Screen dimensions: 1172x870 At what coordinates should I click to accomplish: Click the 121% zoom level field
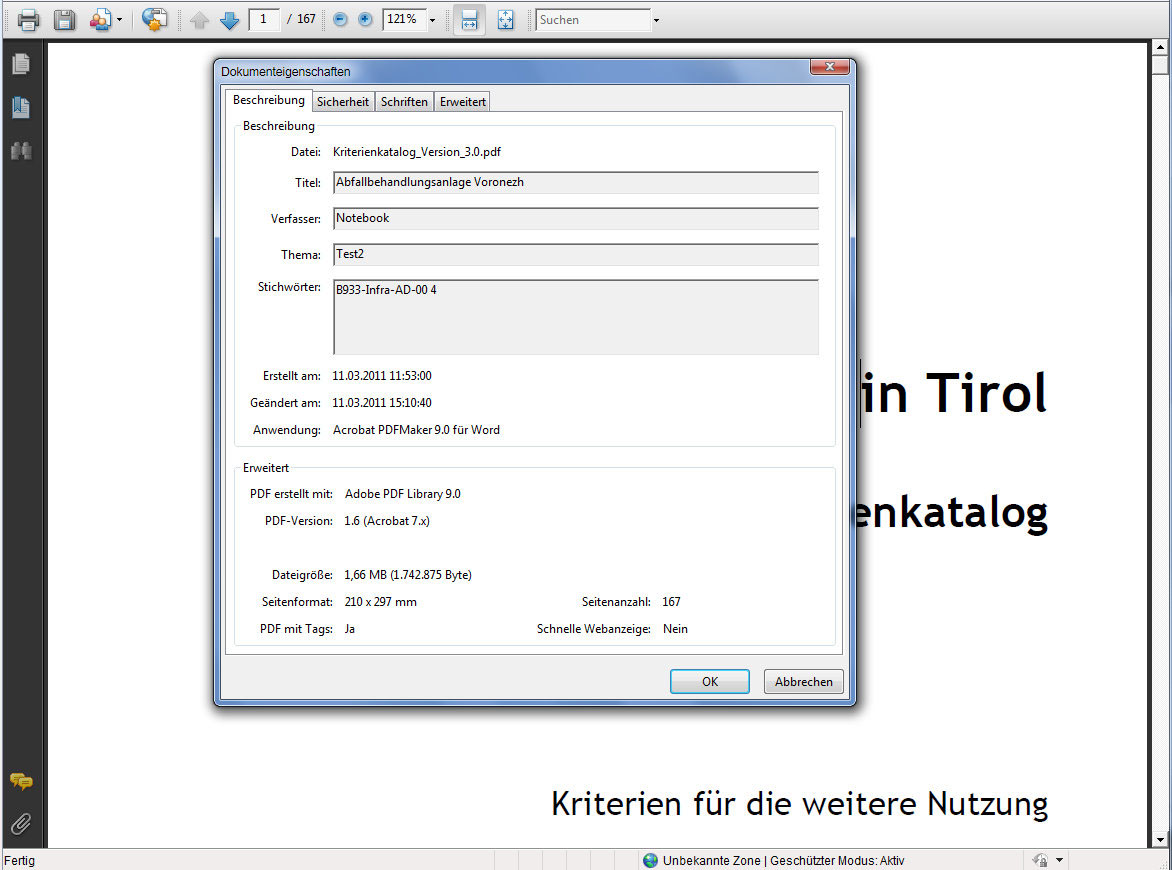404,19
